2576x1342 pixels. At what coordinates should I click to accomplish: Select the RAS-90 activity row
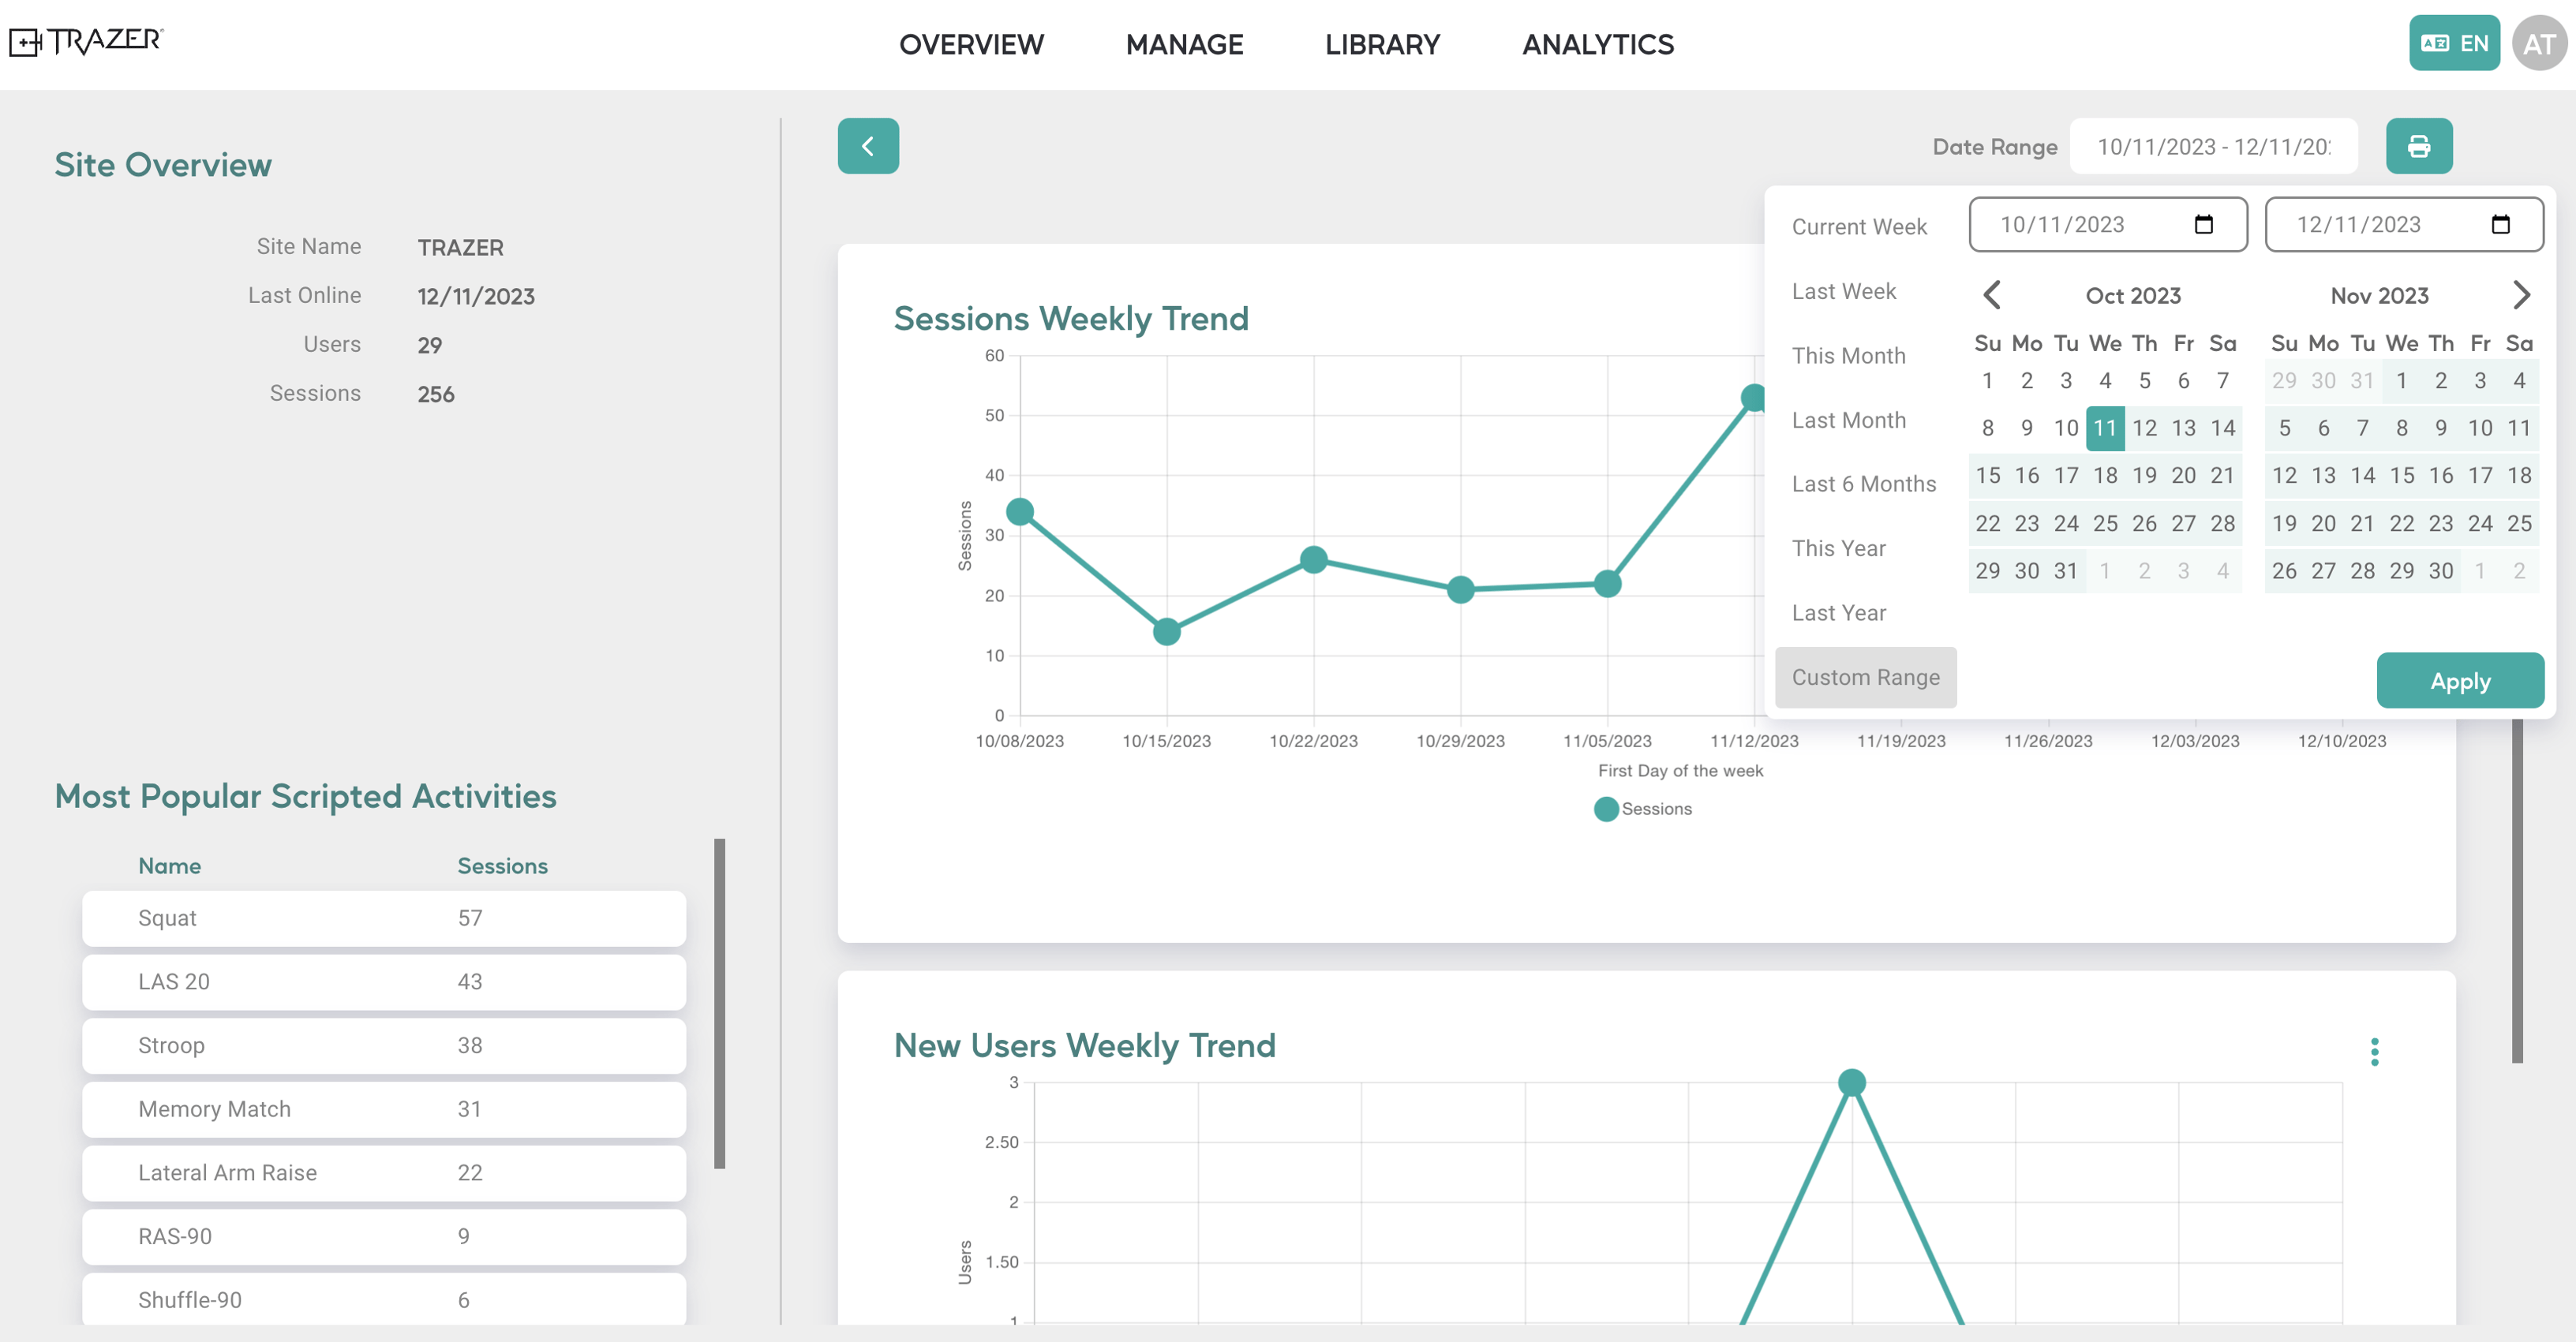pyautogui.click(x=384, y=1237)
